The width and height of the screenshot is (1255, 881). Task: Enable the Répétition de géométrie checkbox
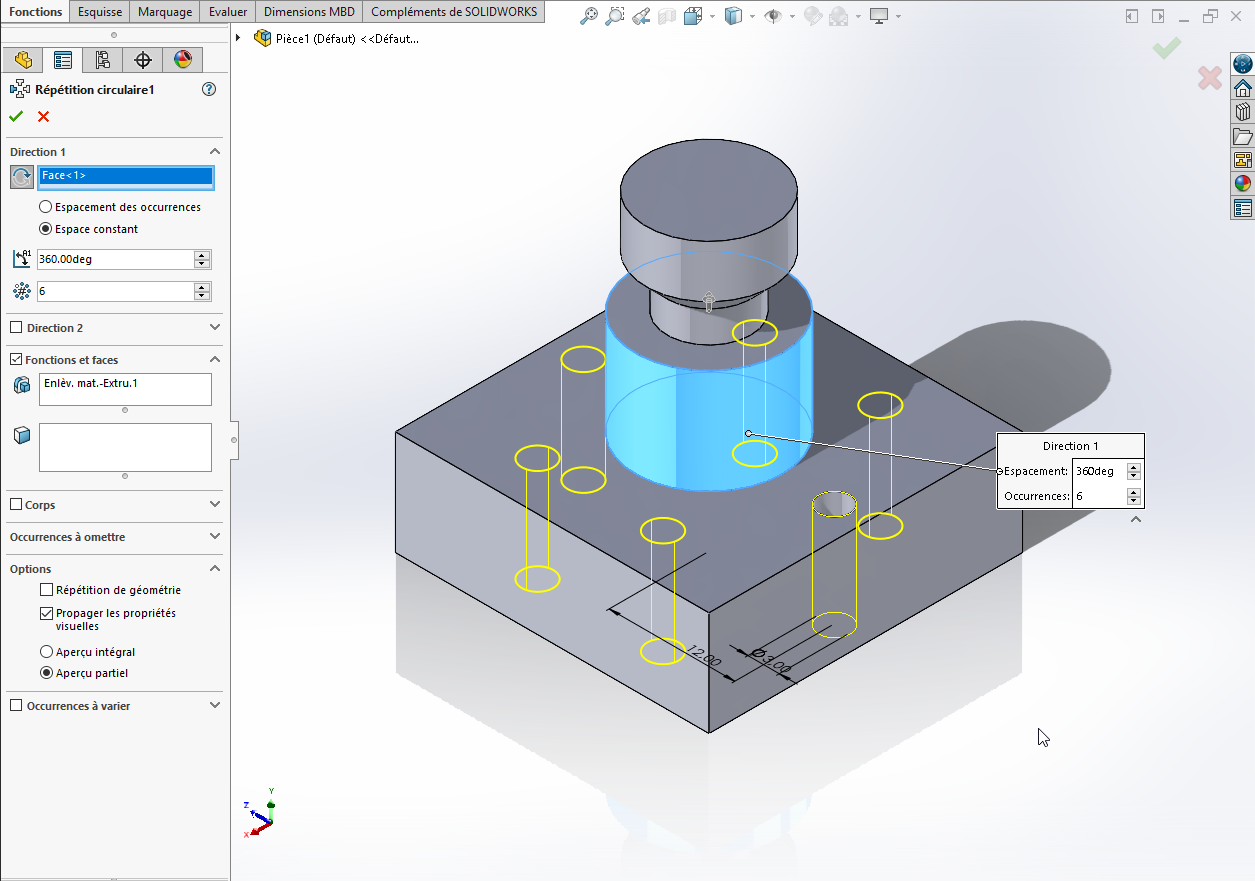(46, 590)
